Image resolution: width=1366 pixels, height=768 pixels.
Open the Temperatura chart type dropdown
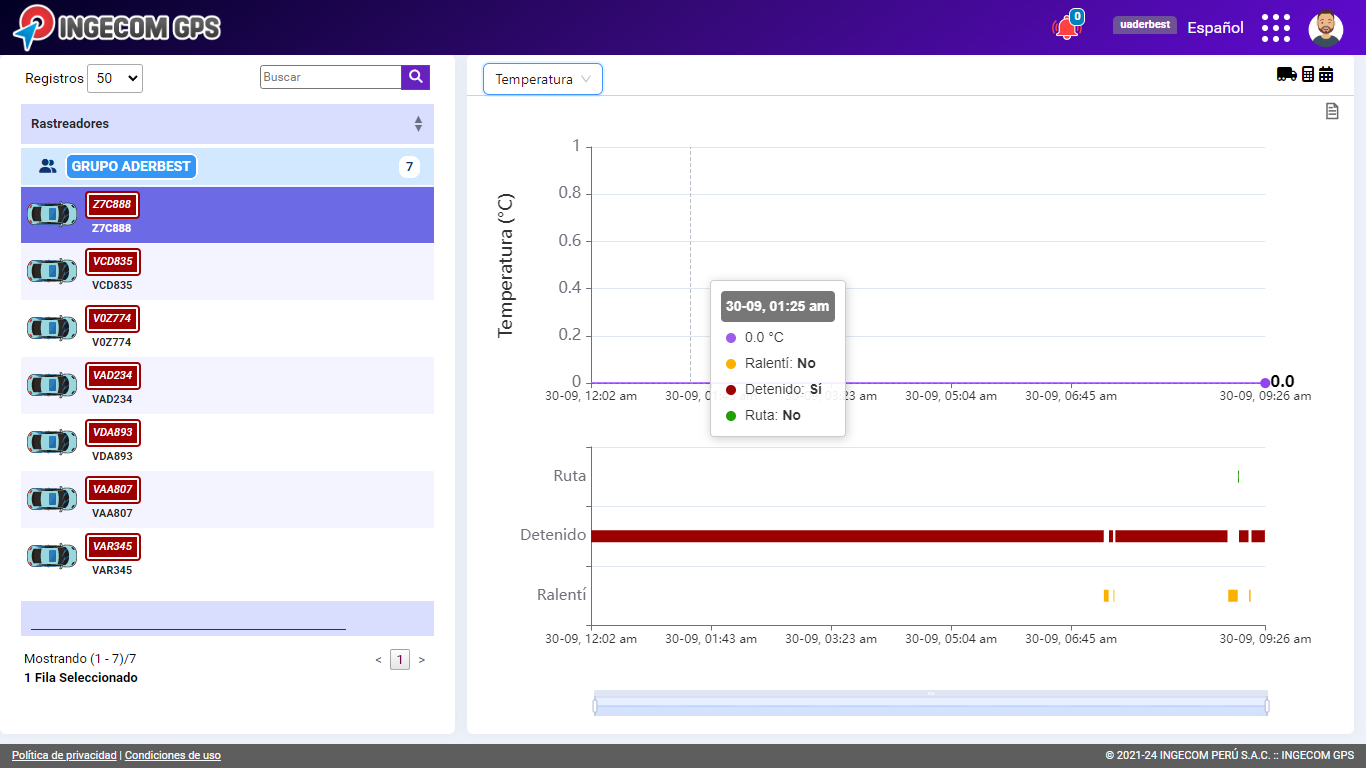(x=543, y=79)
